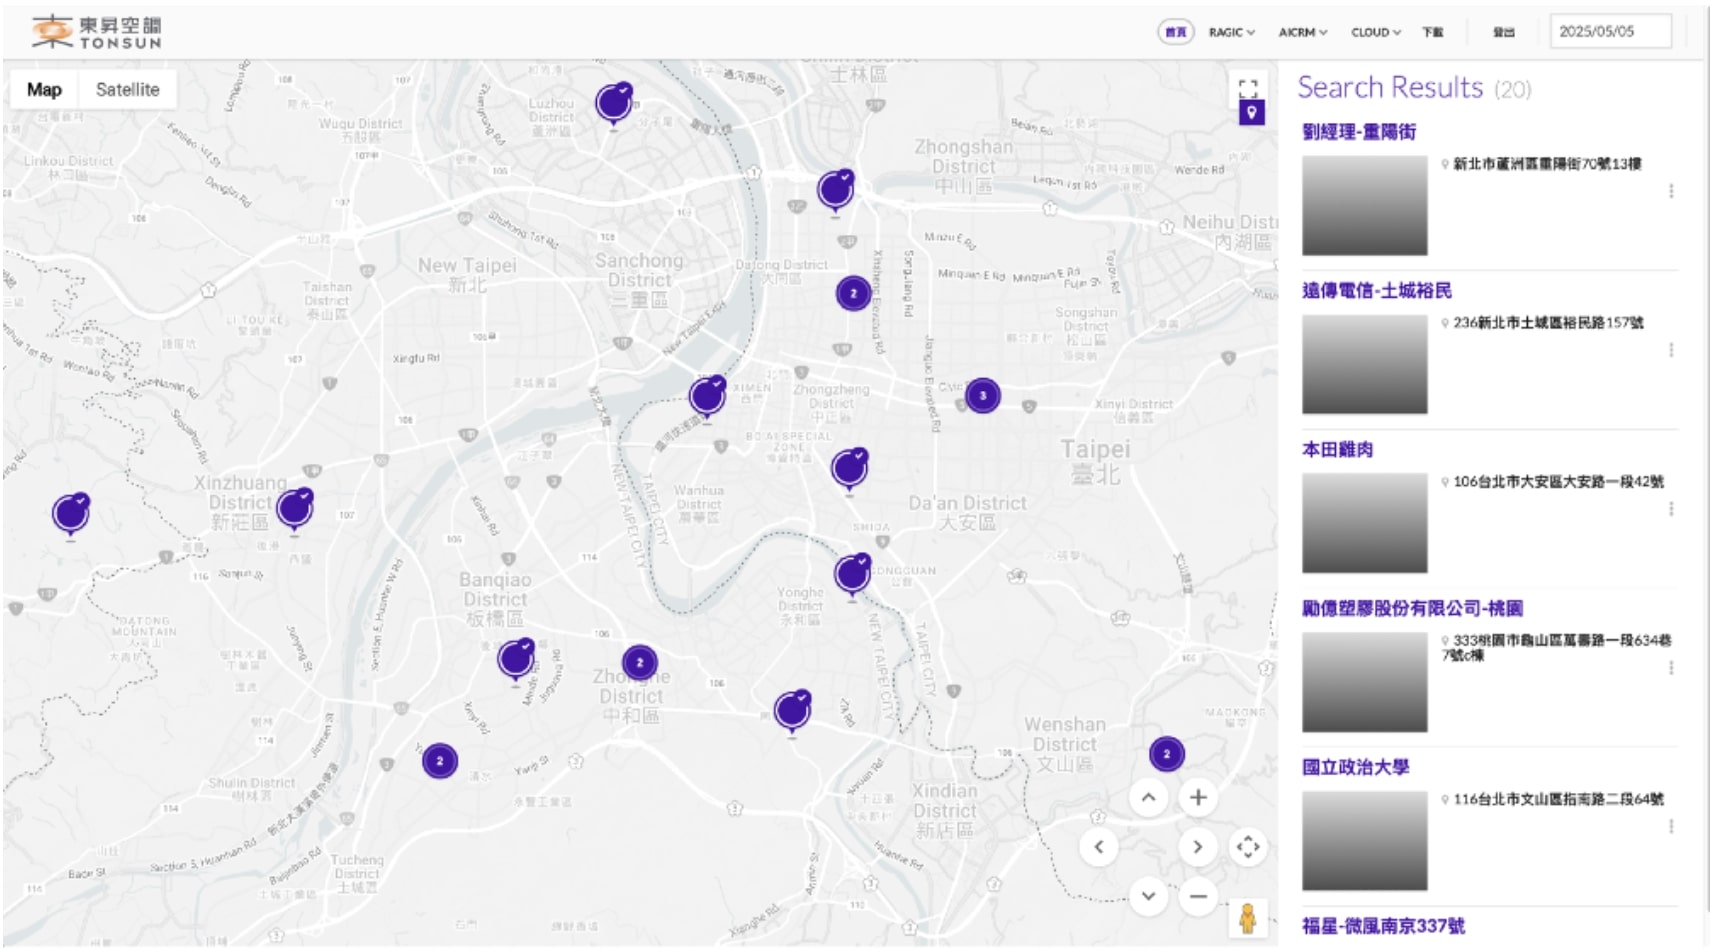
Task: Expand the CLOUD dropdown menu
Action: pos(1375,32)
